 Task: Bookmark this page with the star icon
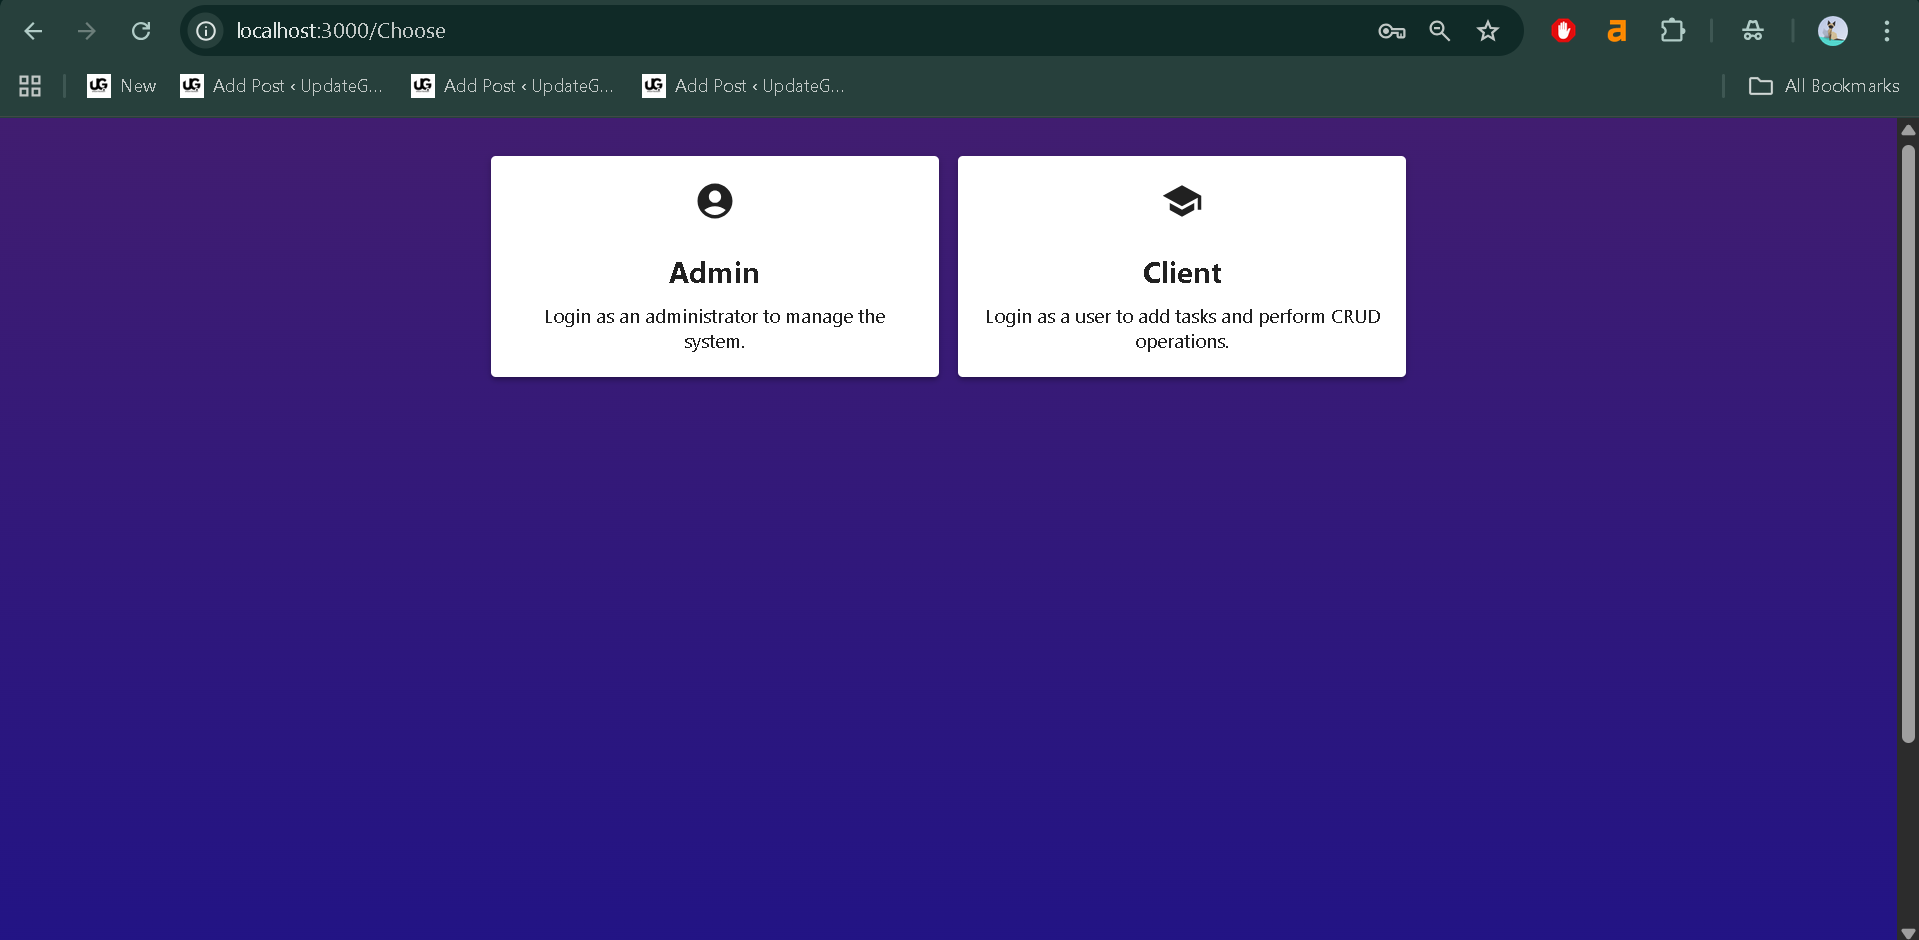(1487, 31)
